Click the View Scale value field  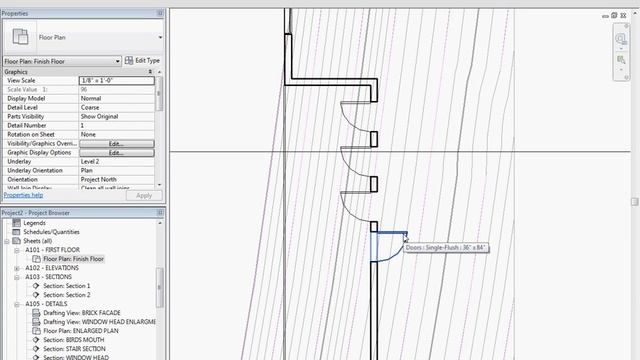[x=117, y=80]
